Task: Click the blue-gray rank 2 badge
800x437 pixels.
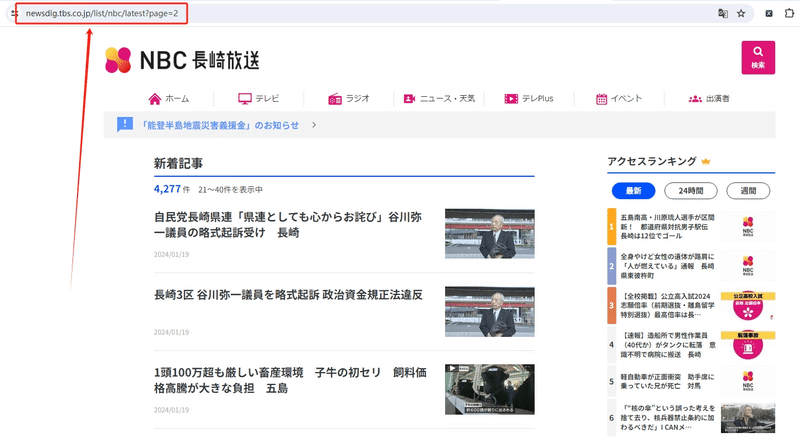Action: [611, 266]
